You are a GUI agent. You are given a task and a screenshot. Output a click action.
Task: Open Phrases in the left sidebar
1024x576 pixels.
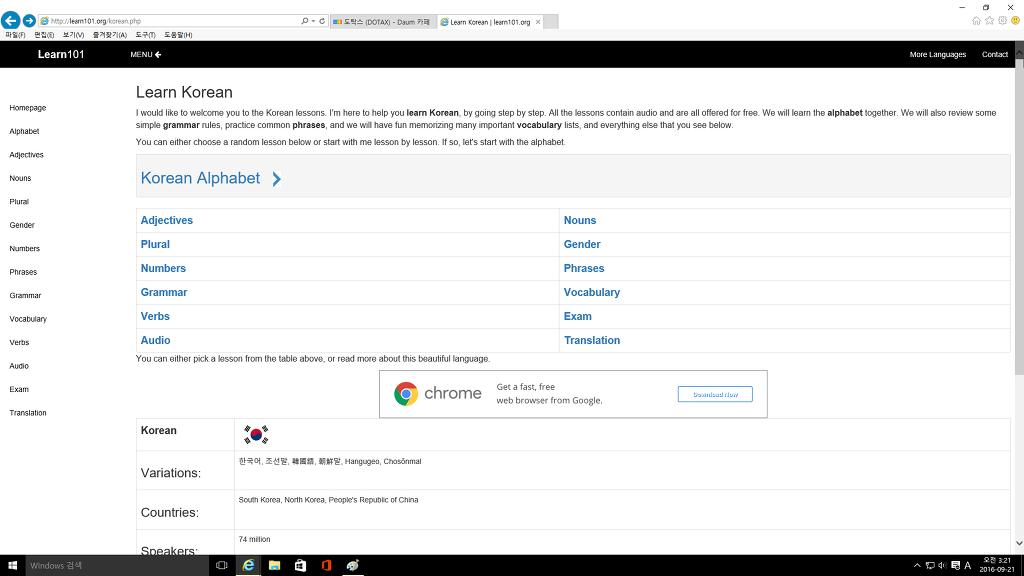24,272
